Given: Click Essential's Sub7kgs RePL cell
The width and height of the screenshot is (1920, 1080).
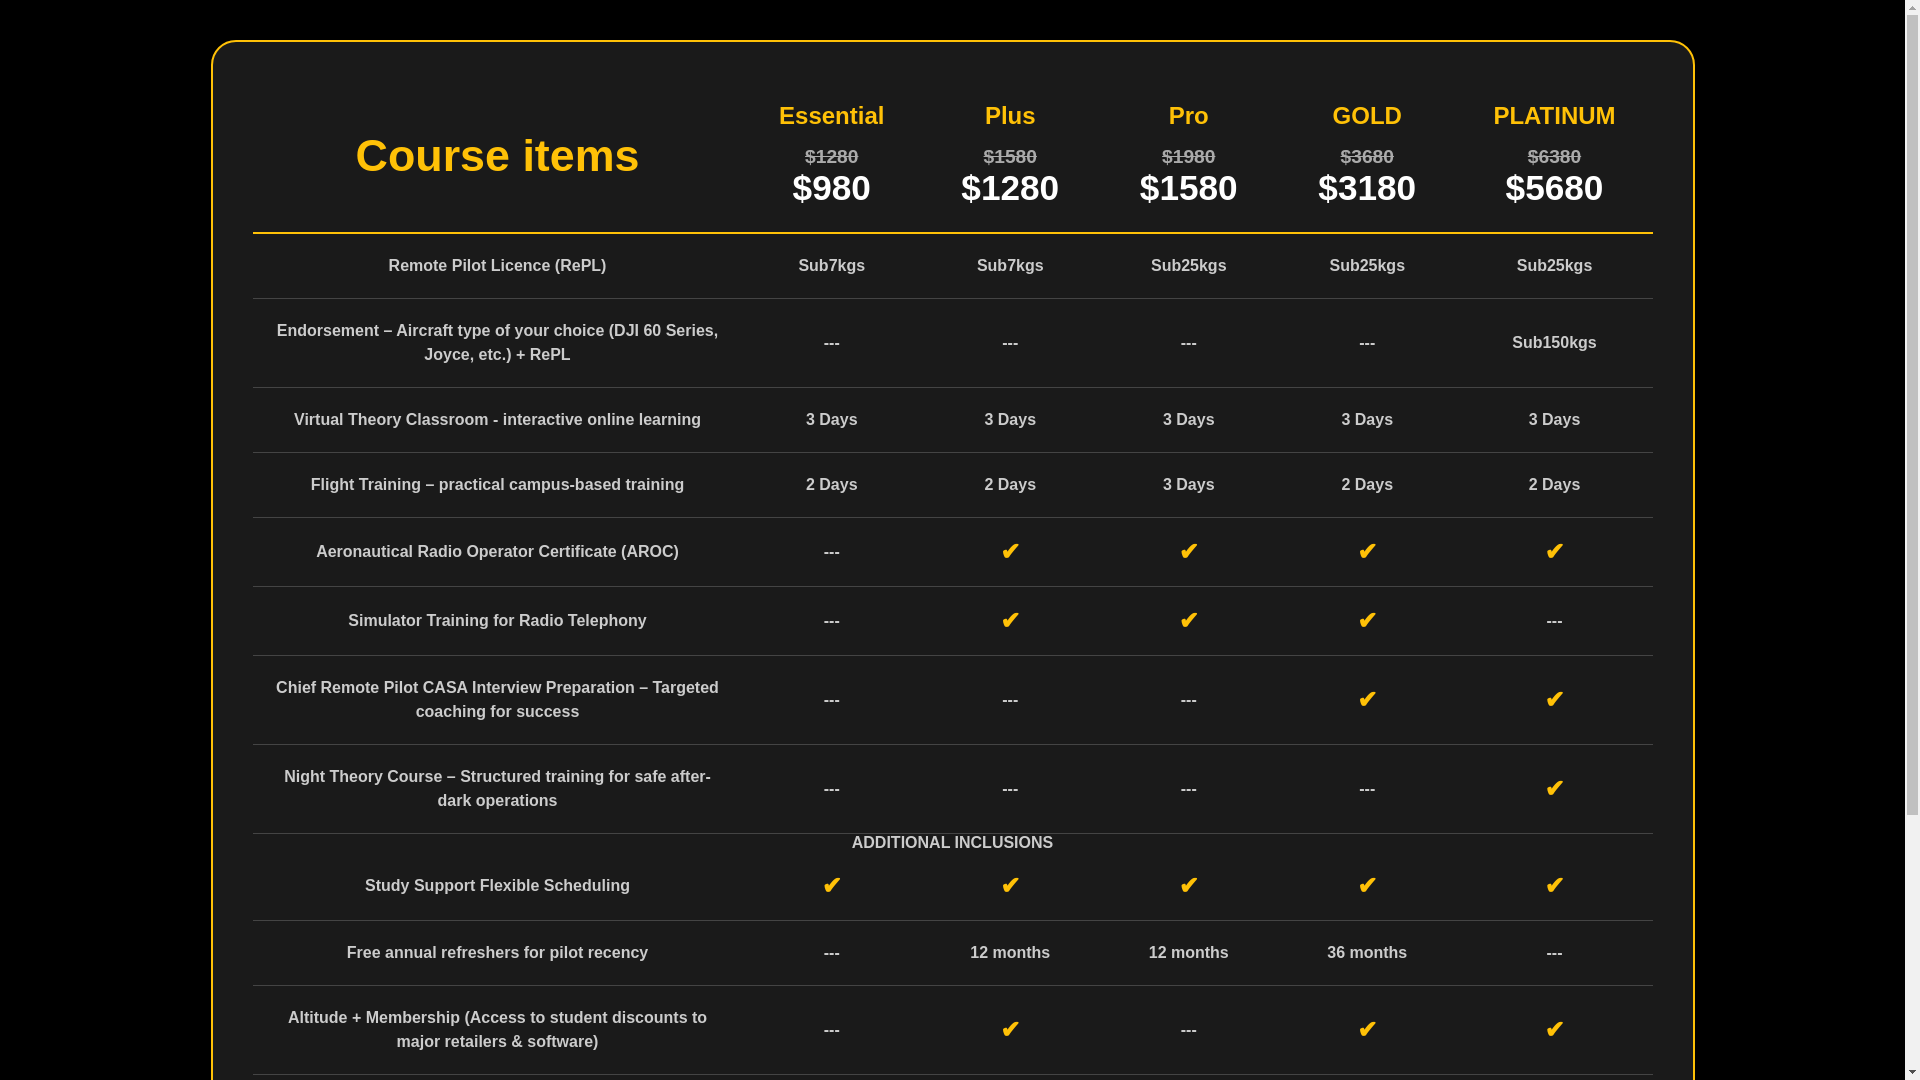Looking at the screenshot, I should 831,266.
